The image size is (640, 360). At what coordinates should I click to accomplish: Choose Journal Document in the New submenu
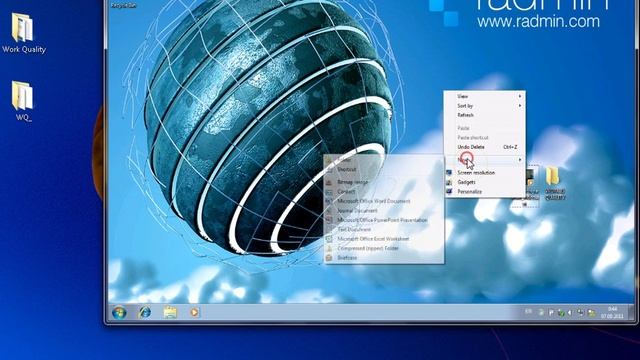pyautogui.click(x=384, y=211)
